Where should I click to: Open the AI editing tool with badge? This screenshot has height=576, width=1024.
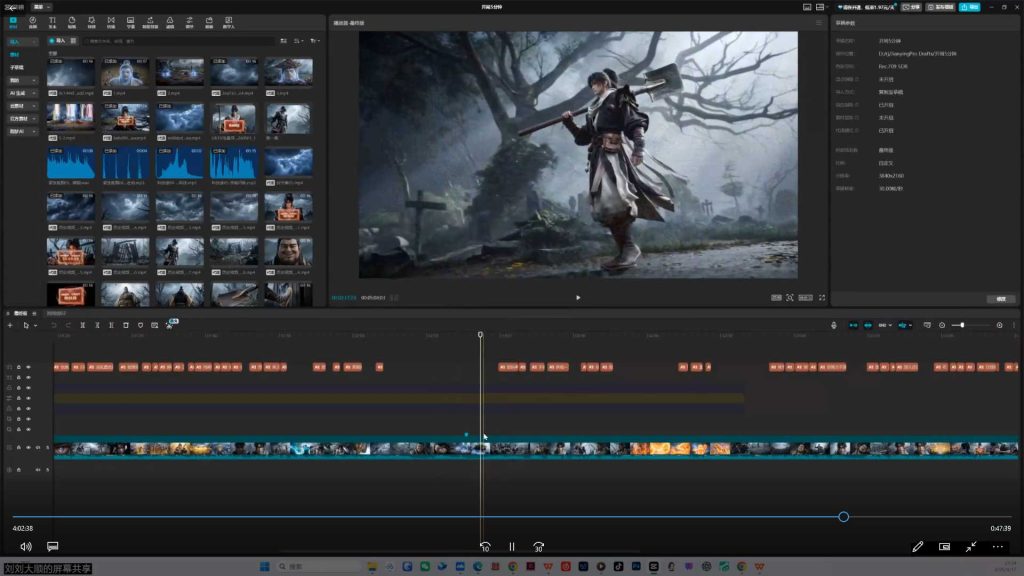tap(170, 324)
